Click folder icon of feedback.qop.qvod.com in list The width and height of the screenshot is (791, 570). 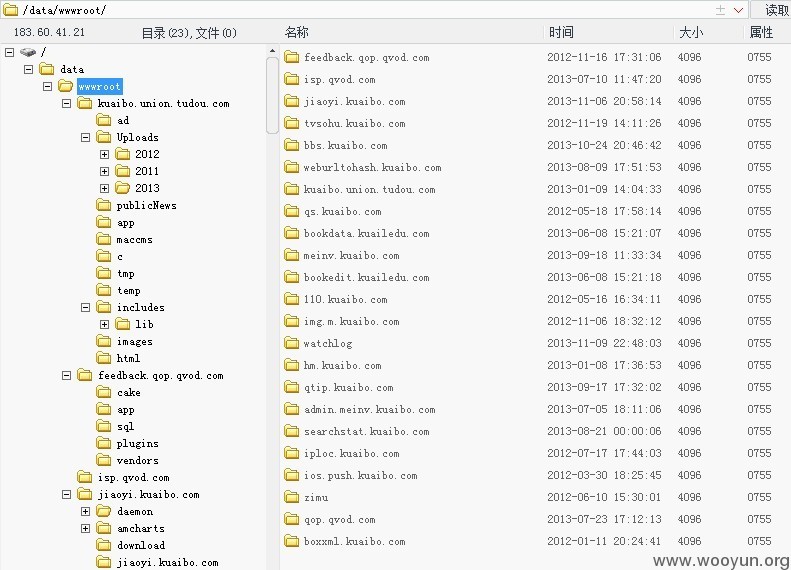292,57
